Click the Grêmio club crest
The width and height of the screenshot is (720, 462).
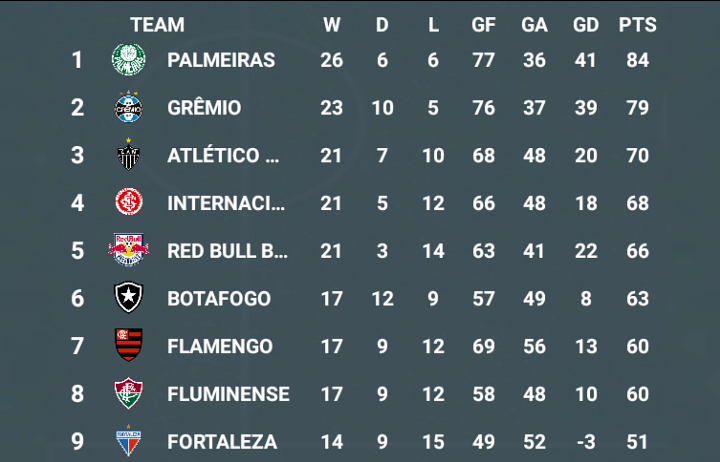pyautogui.click(x=129, y=107)
